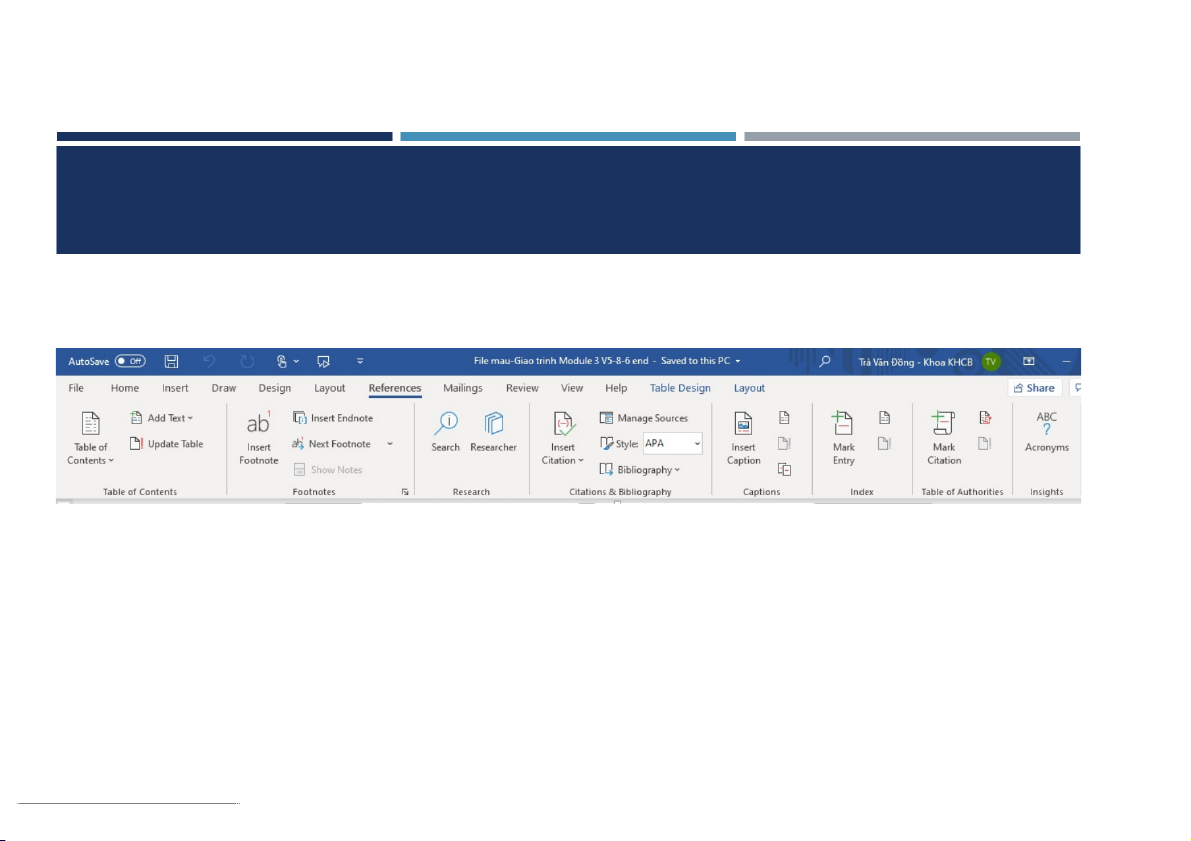
Task: Turn on the AutoSave switch
Action: click(130, 362)
